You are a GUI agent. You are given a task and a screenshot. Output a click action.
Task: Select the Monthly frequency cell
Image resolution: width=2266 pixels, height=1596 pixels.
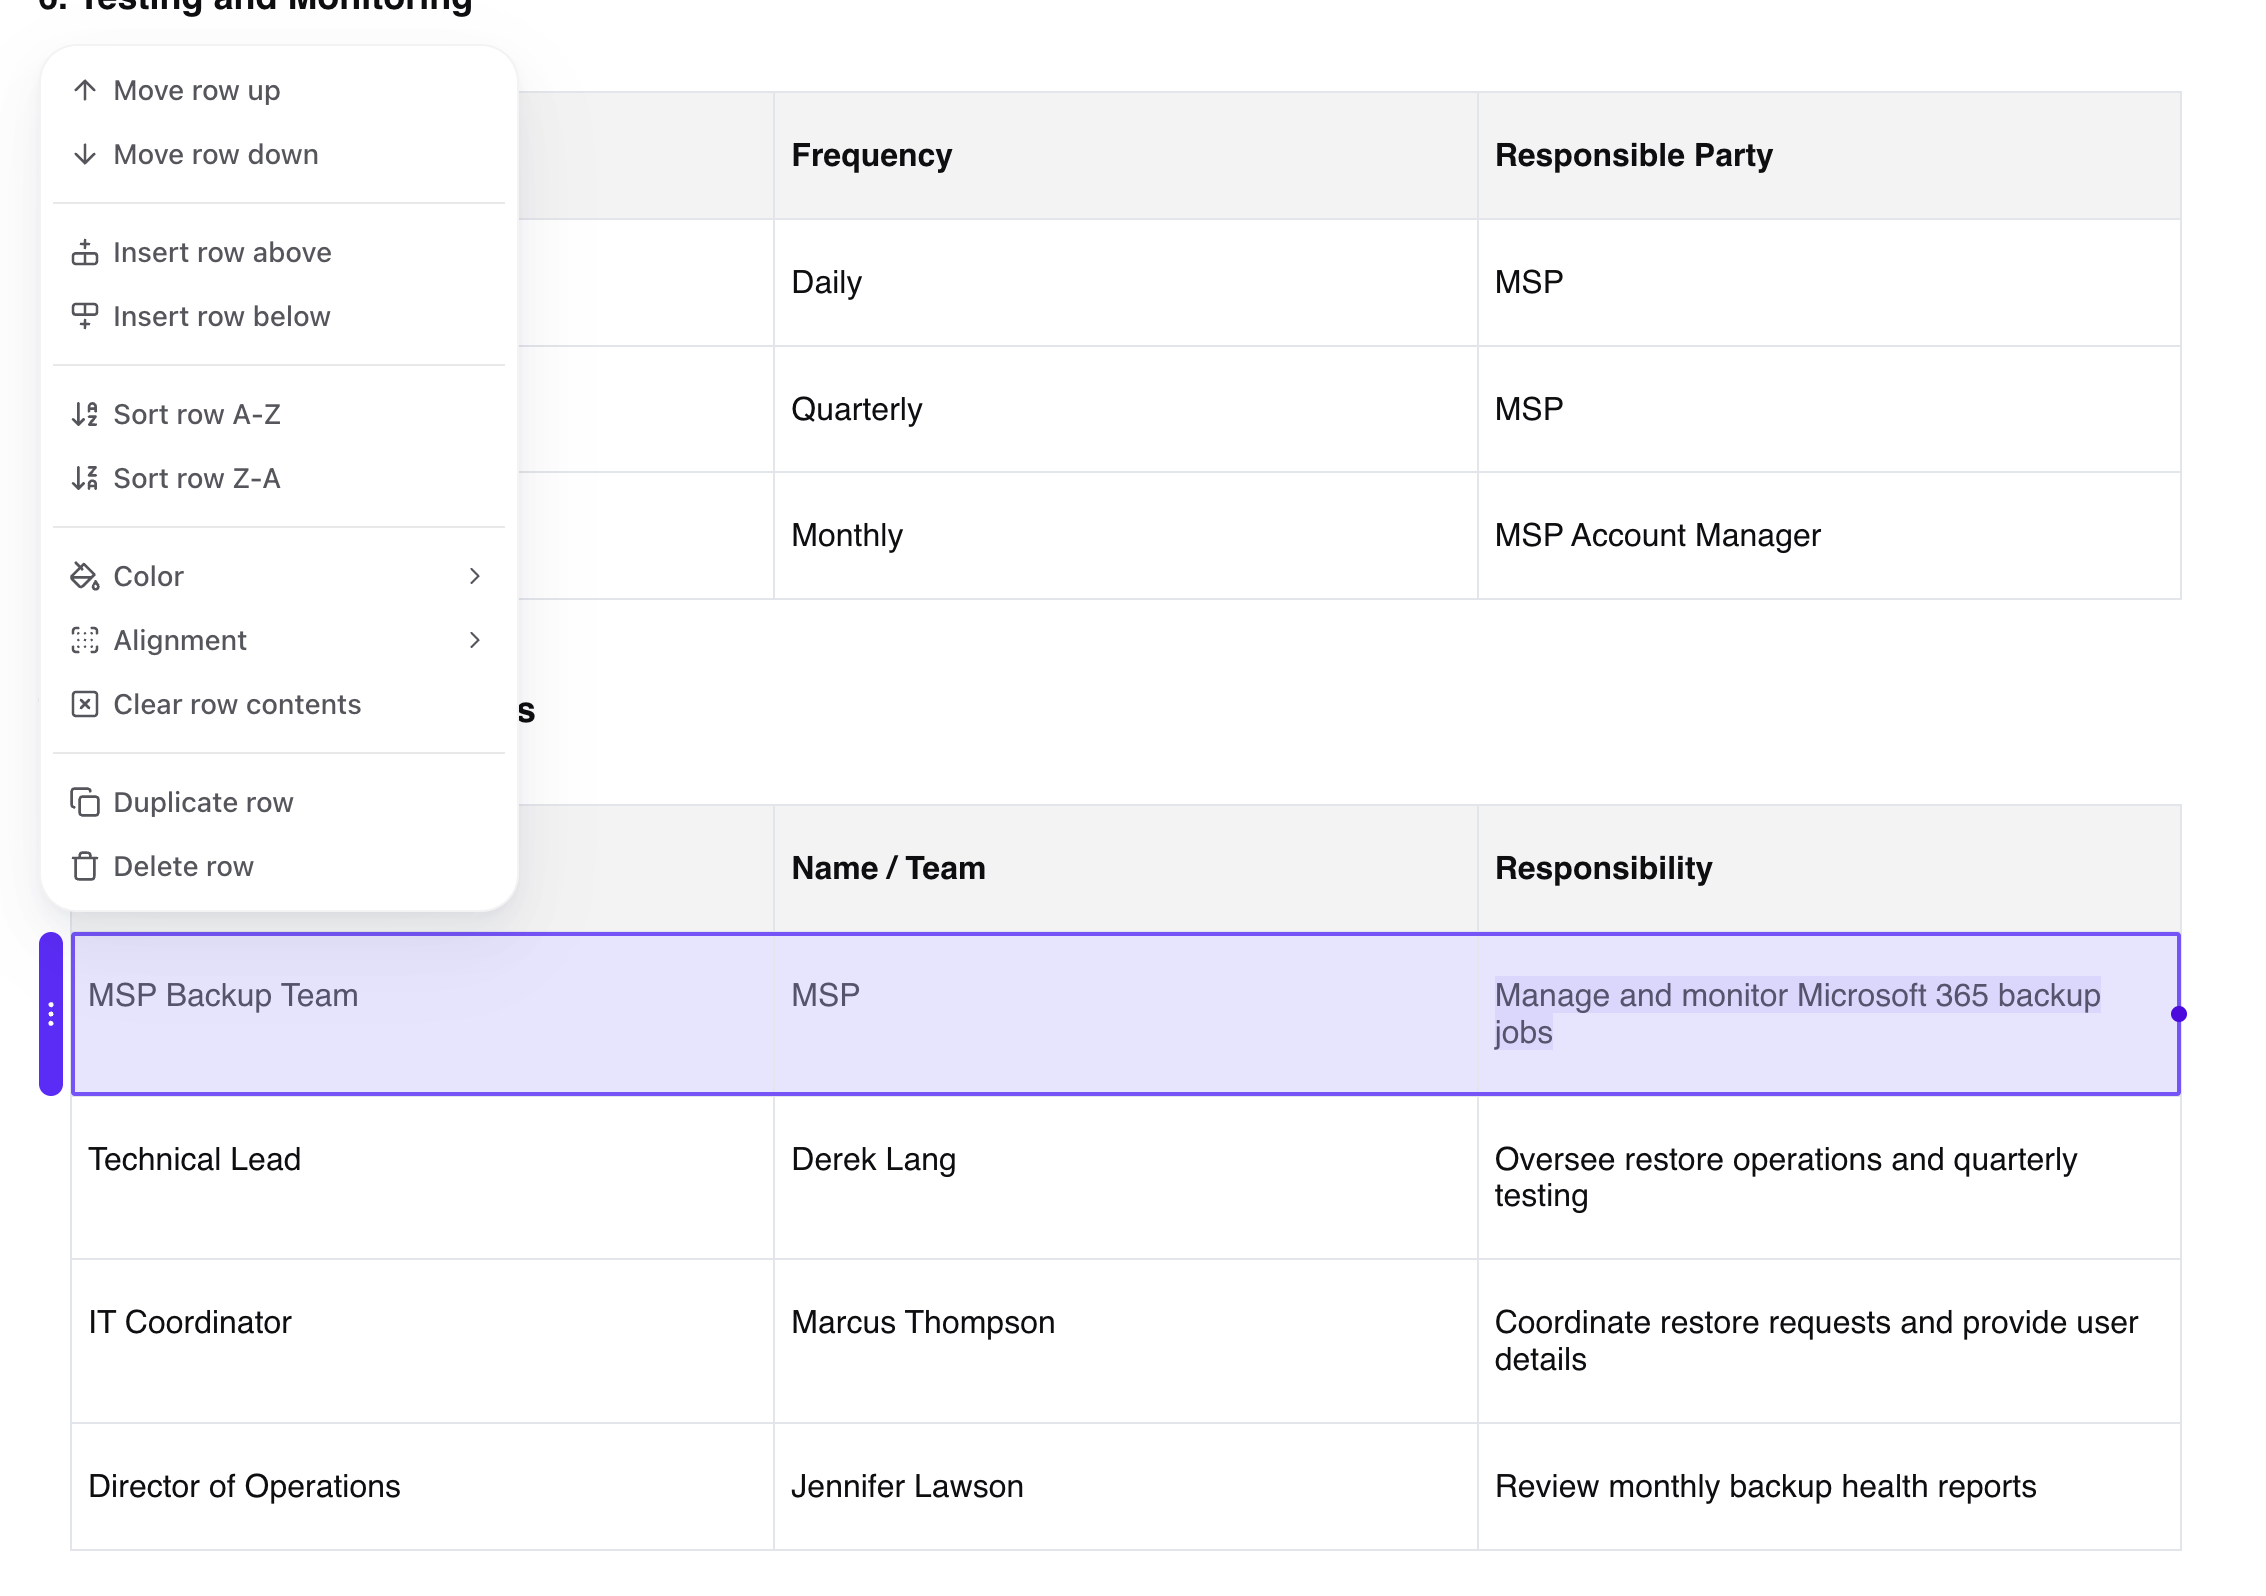click(x=1126, y=536)
